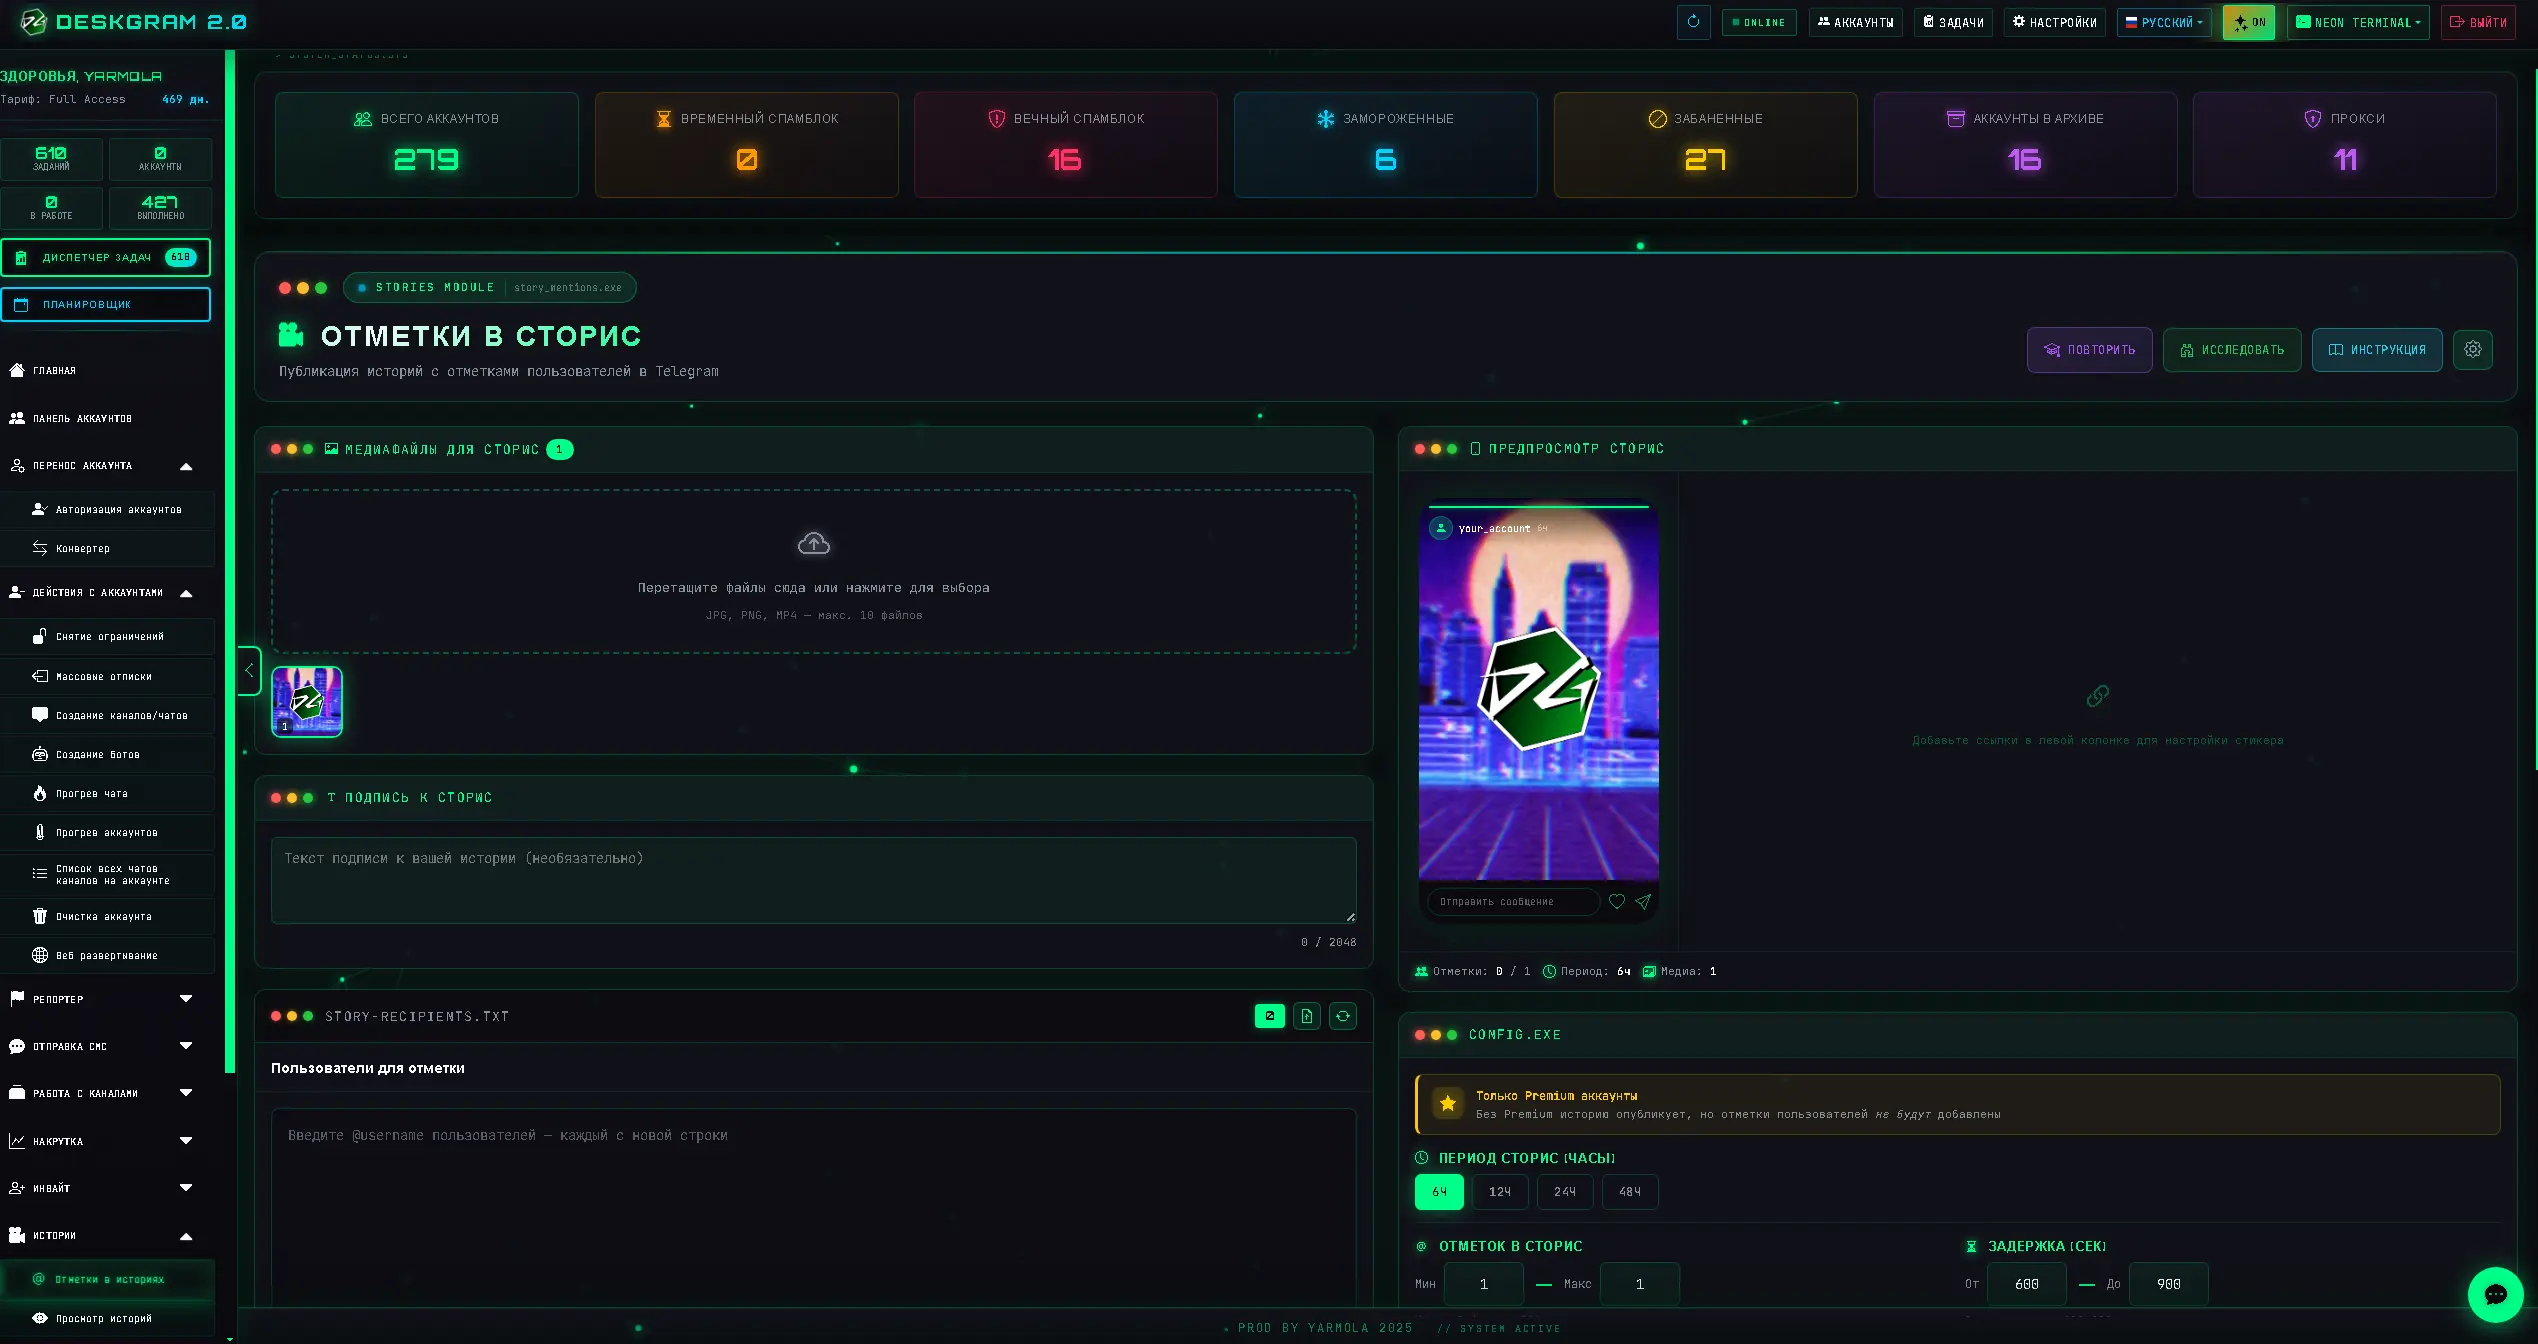Open Снятие ограничений in the sidebar
Screen dimensions: 2538x1344
(107, 637)
